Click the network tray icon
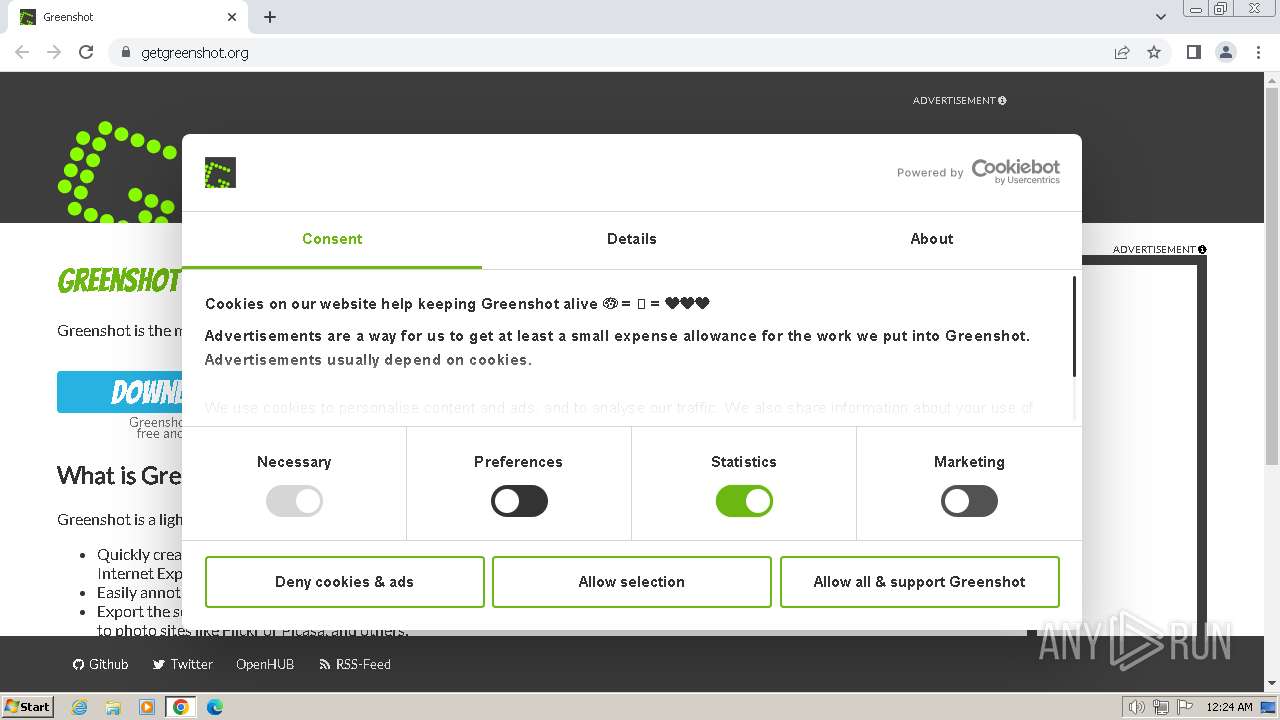The image size is (1280, 720). click(1161, 707)
